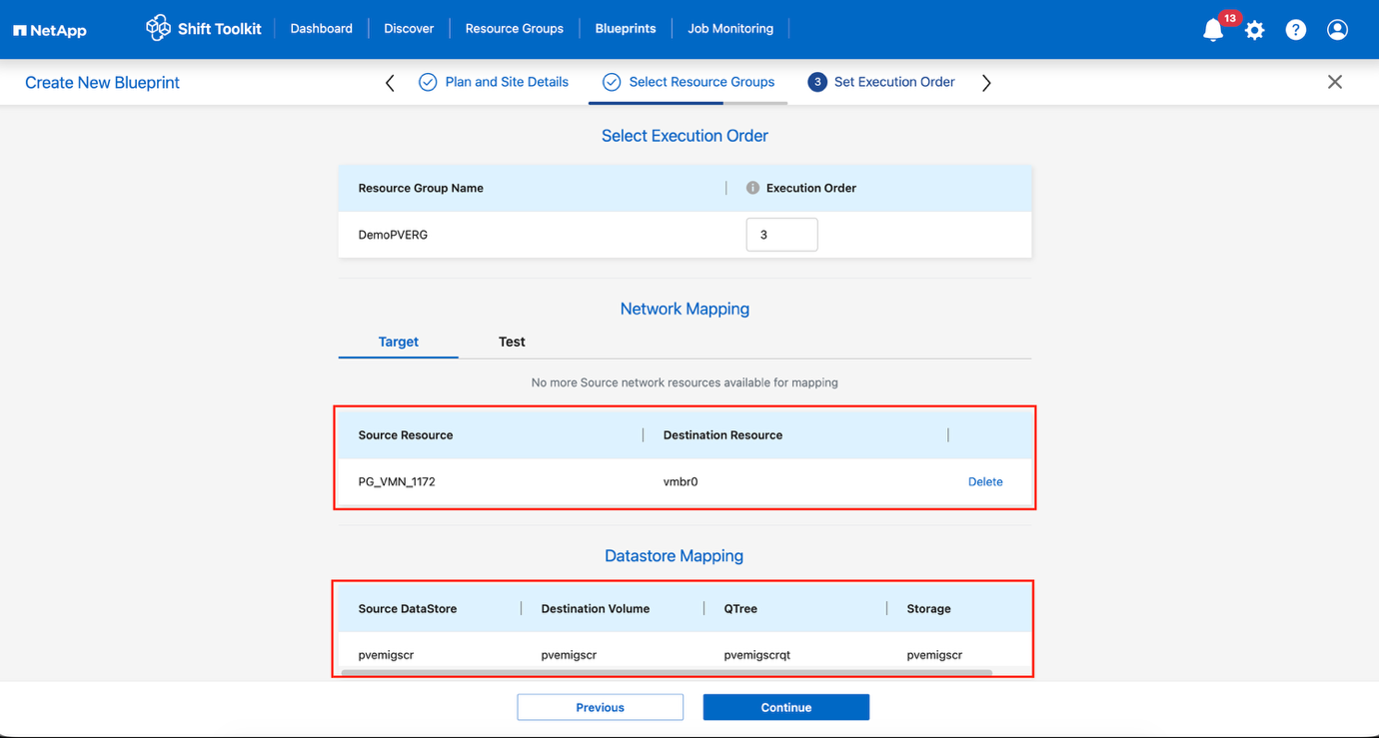Select the Set Execution Order step

coord(893,82)
